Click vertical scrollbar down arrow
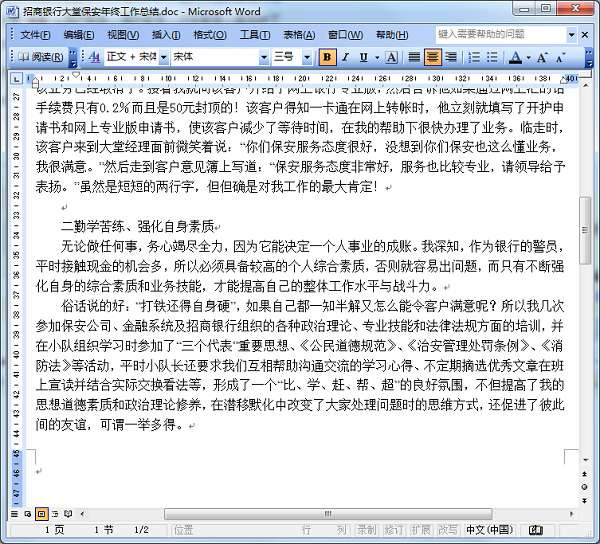This screenshot has height=544, width=600. coord(585,459)
